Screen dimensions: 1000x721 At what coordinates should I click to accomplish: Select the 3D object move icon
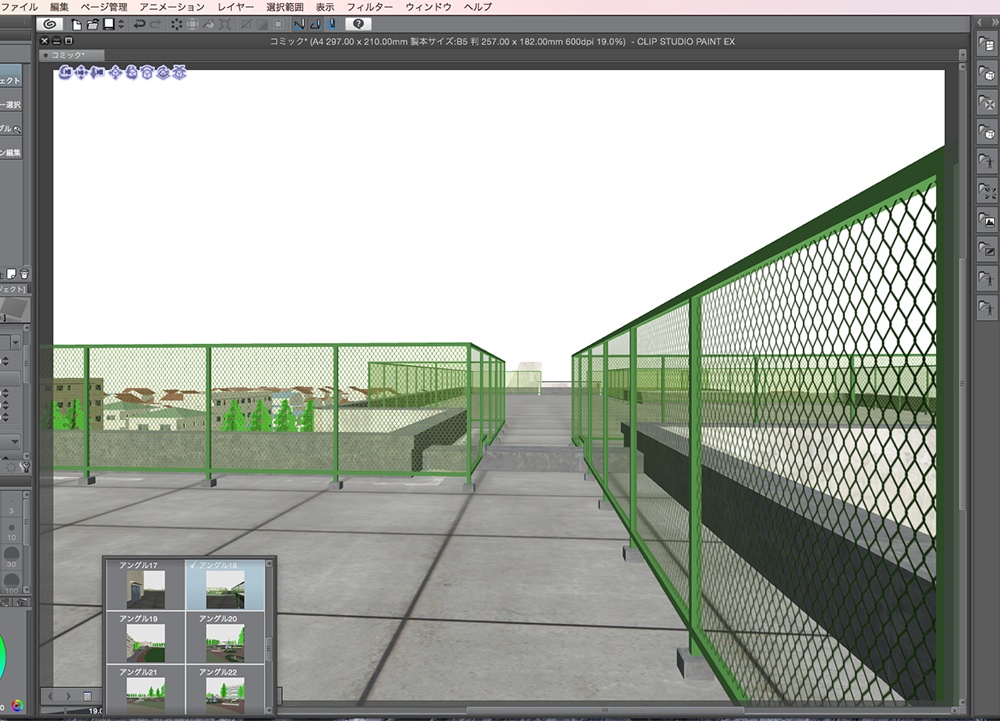tap(114, 72)
